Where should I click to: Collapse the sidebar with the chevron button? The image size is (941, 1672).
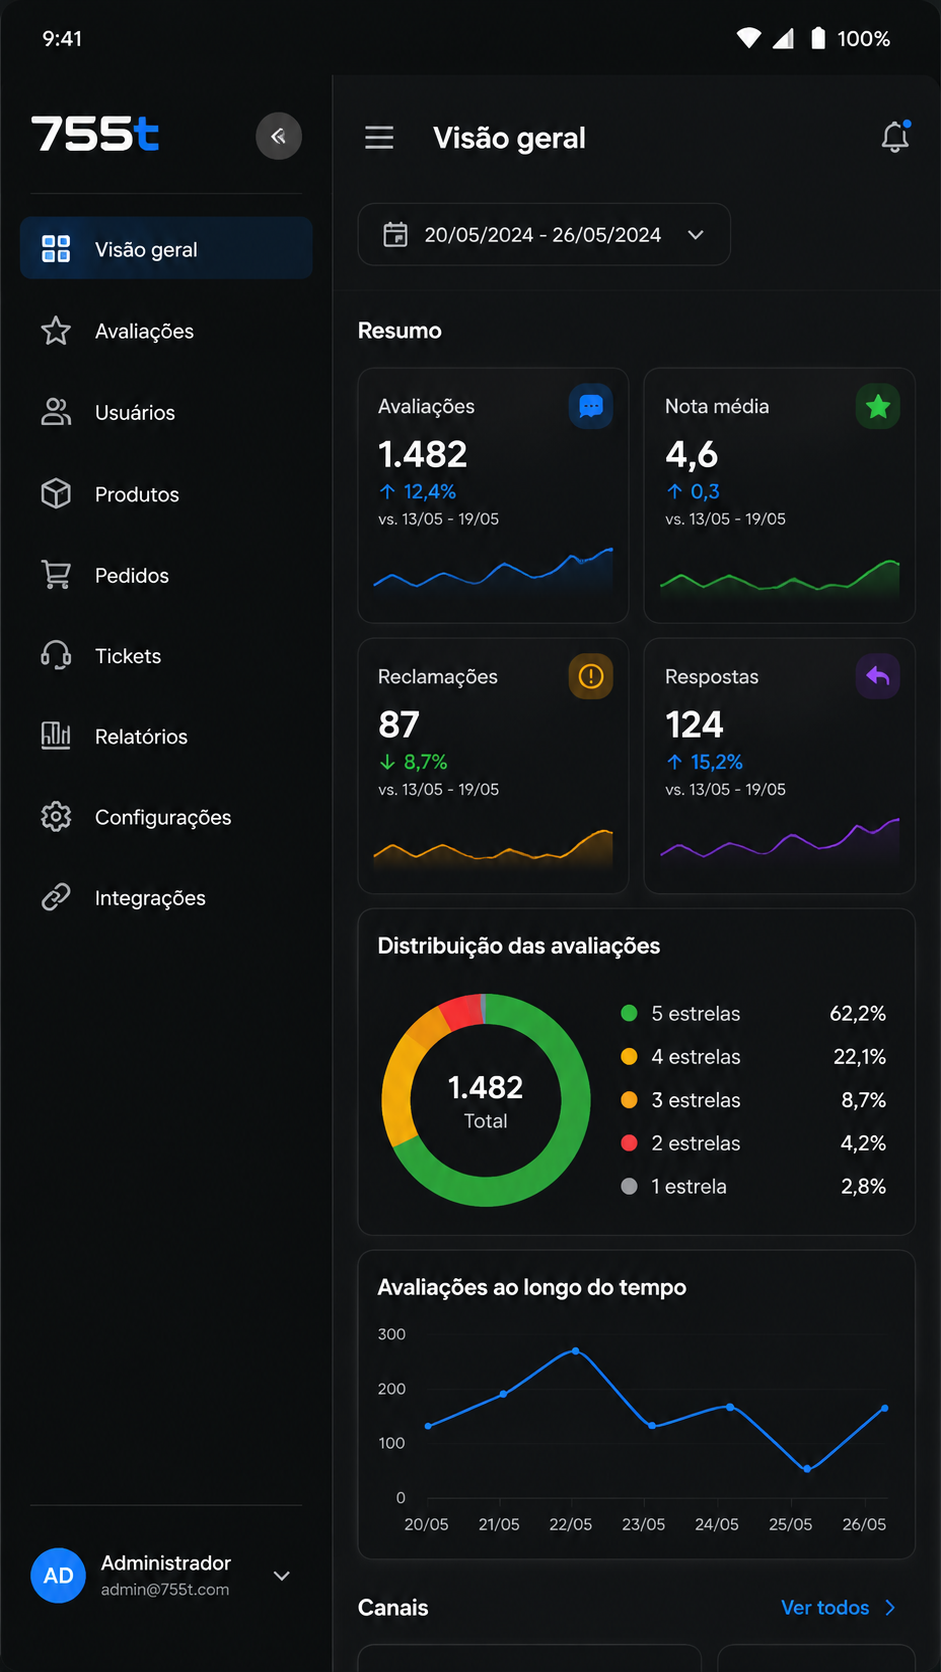[x=278, y=136]
